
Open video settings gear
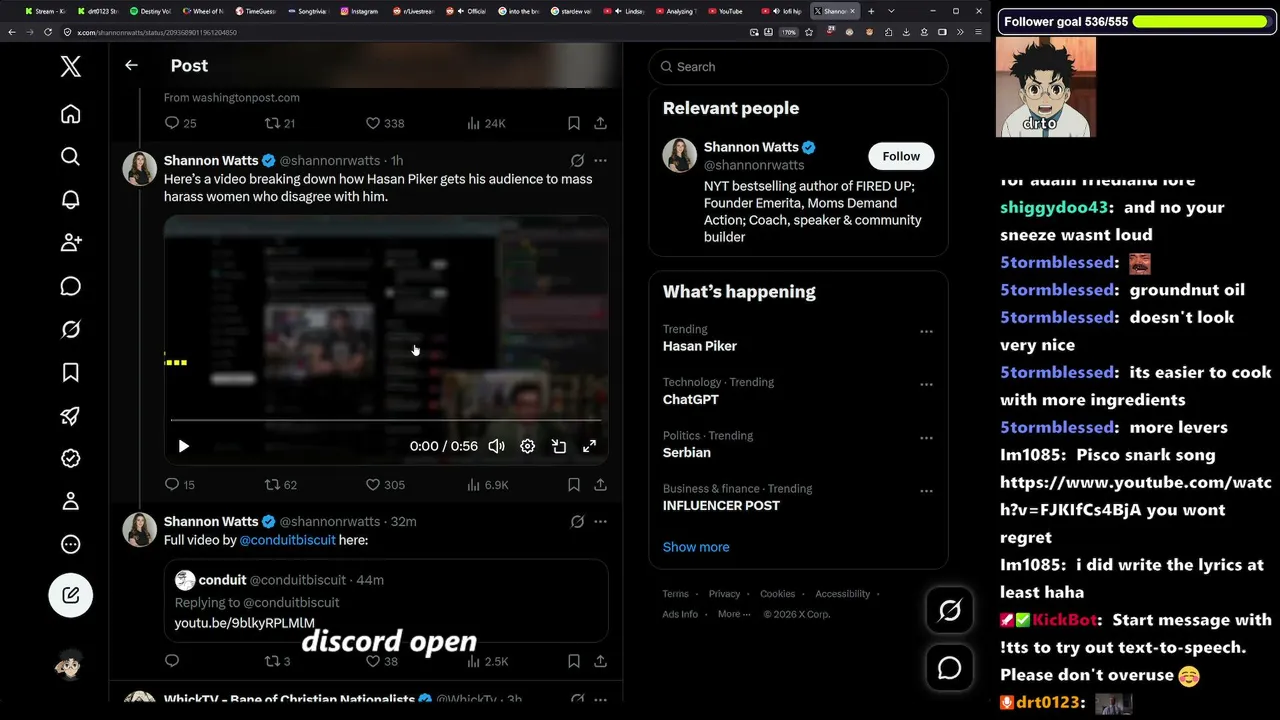pos(527,446)
